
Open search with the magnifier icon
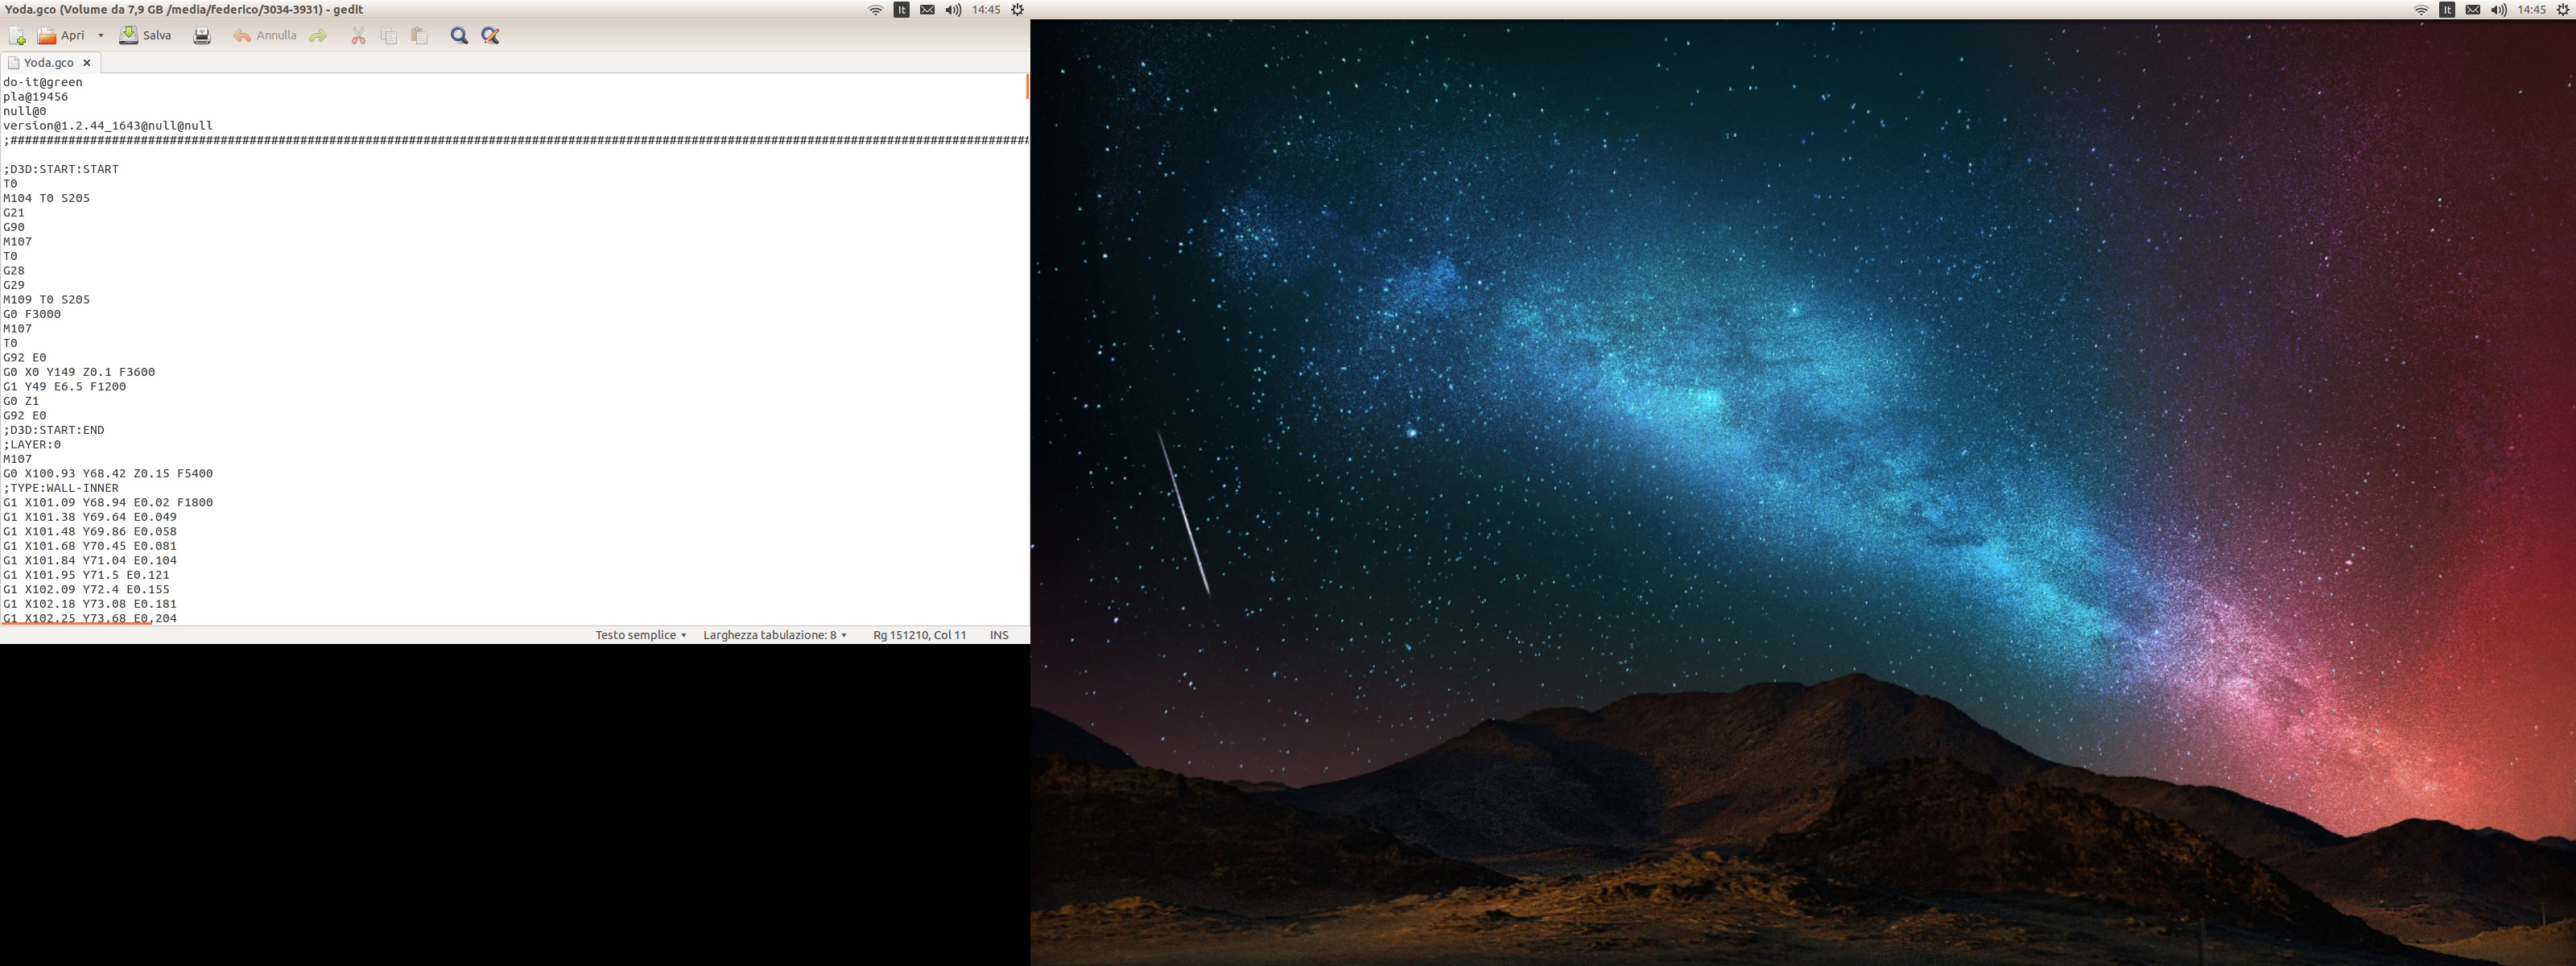[x=459, y=36]
